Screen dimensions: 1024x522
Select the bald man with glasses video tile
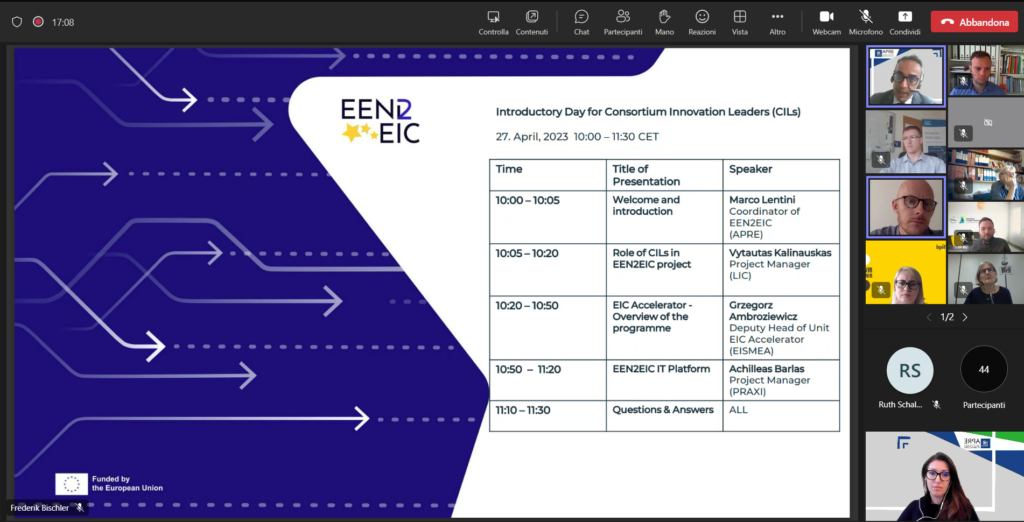click(905, 206)
